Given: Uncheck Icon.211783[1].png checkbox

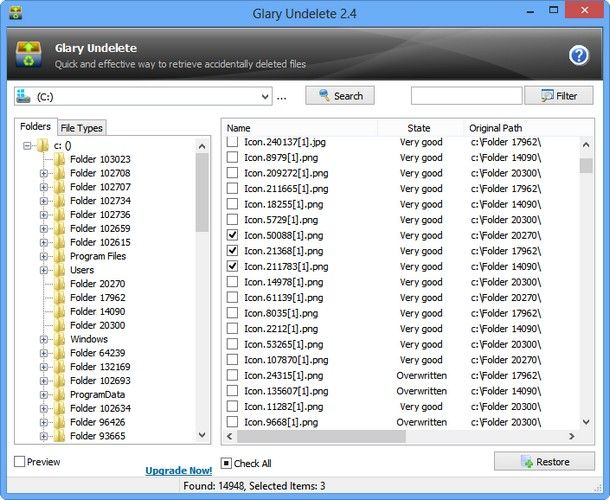Looking at the screenshot, I should pos(232,266).
